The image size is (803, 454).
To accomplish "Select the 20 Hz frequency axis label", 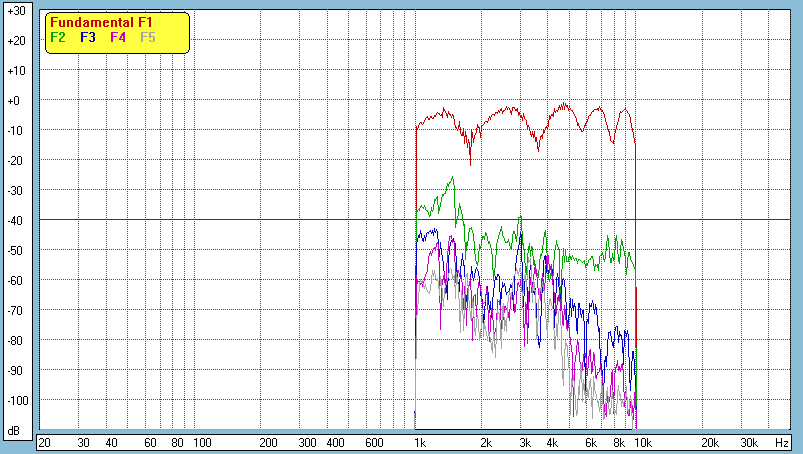I will coord(44,442).
